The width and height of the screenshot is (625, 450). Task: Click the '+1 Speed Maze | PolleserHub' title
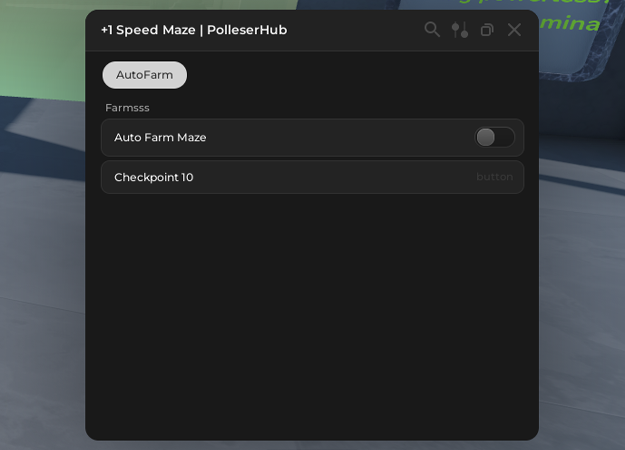[194, 30]
